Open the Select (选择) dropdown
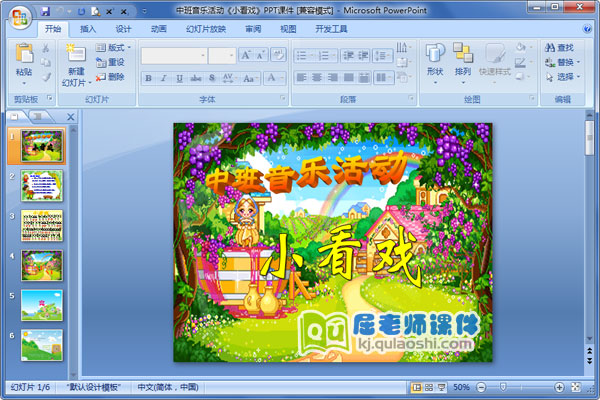This screenshot has height=400, width=600. point(564,76)
